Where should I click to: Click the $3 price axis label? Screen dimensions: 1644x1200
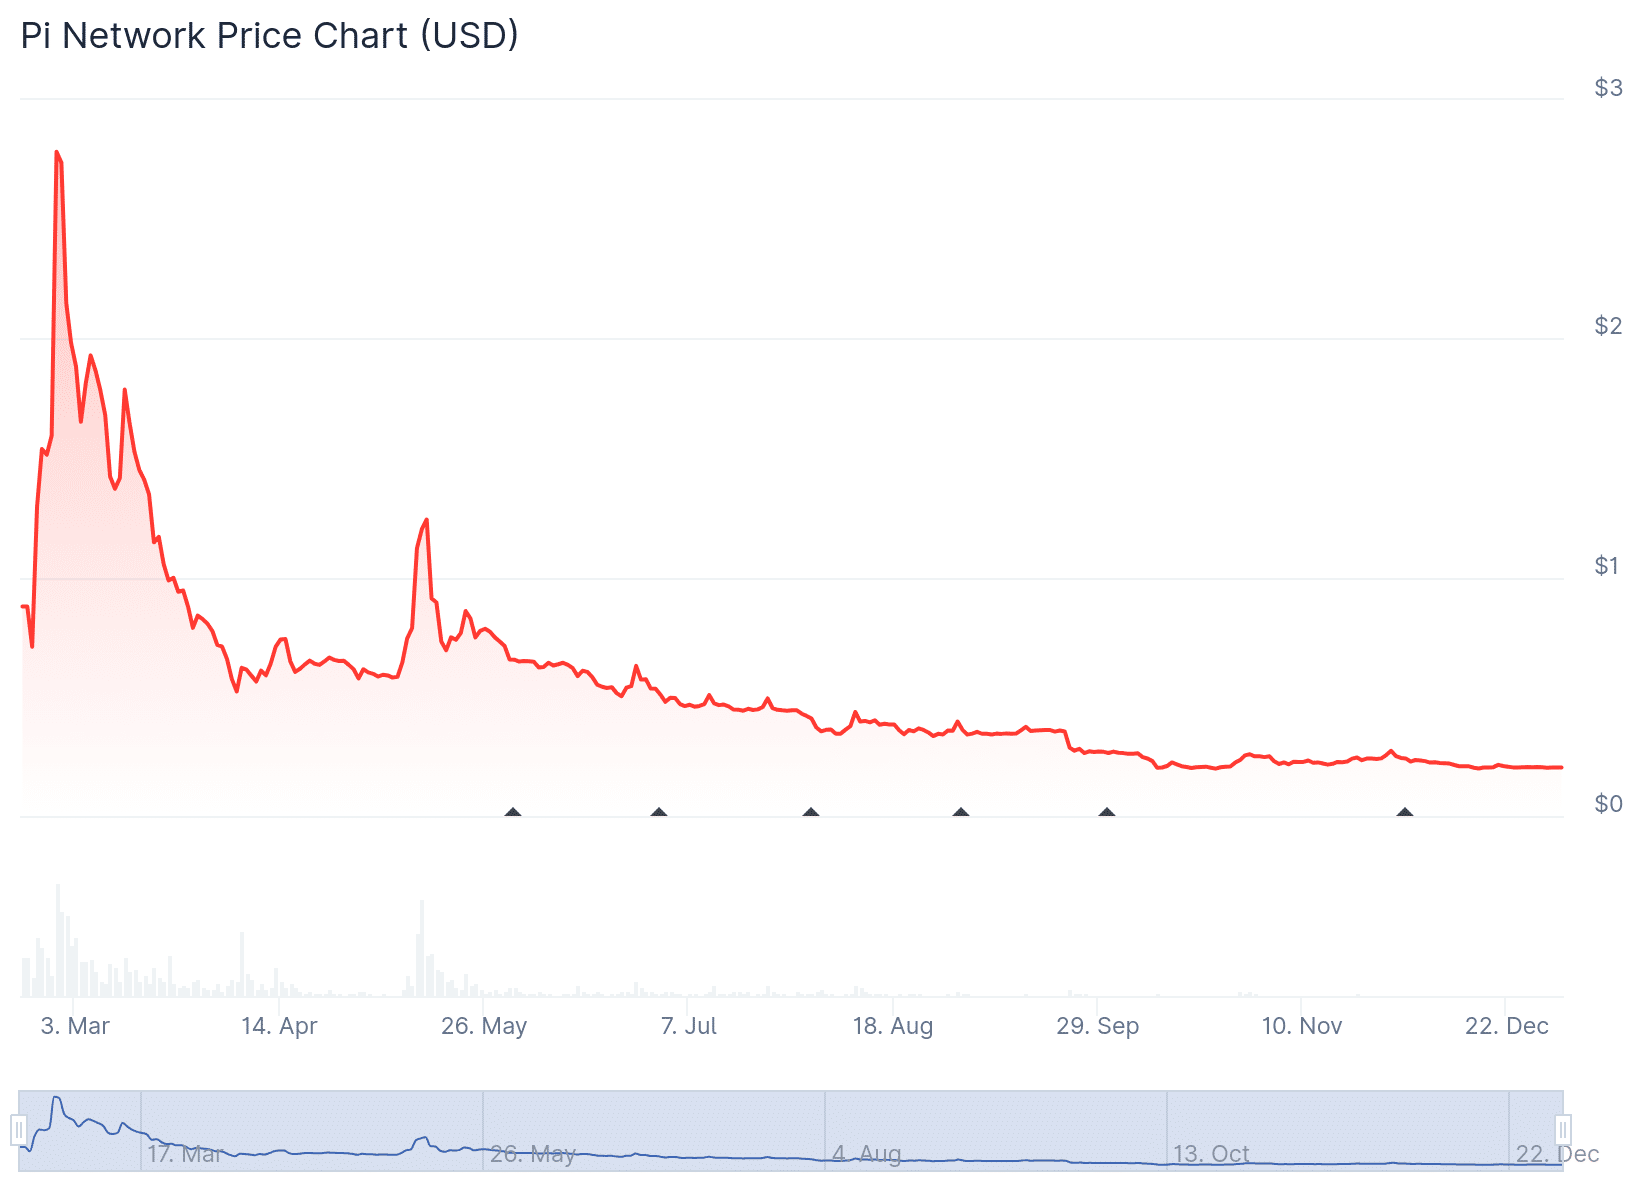pyautogui.click(x=1608, y=88)
